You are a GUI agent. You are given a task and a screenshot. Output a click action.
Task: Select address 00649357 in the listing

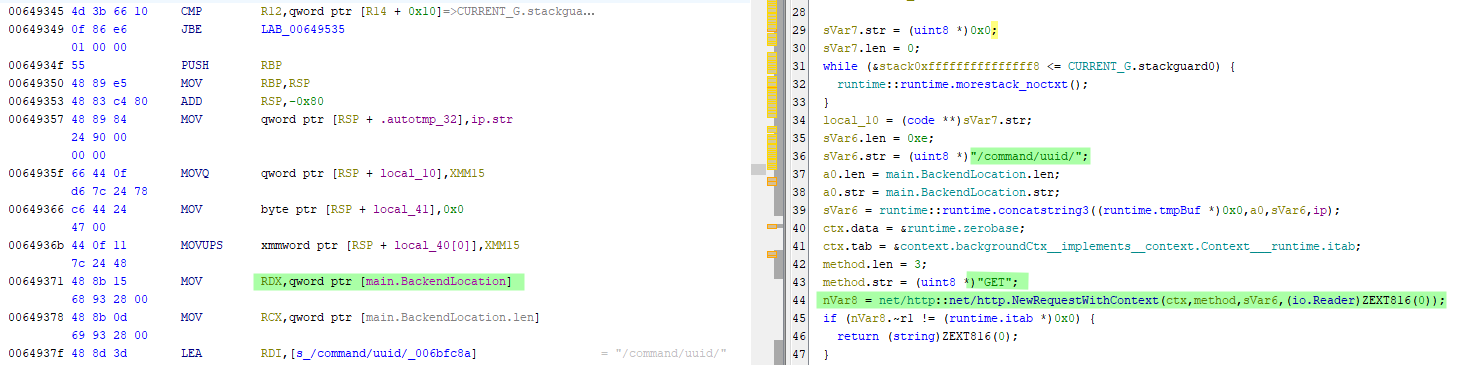[35, 120]
